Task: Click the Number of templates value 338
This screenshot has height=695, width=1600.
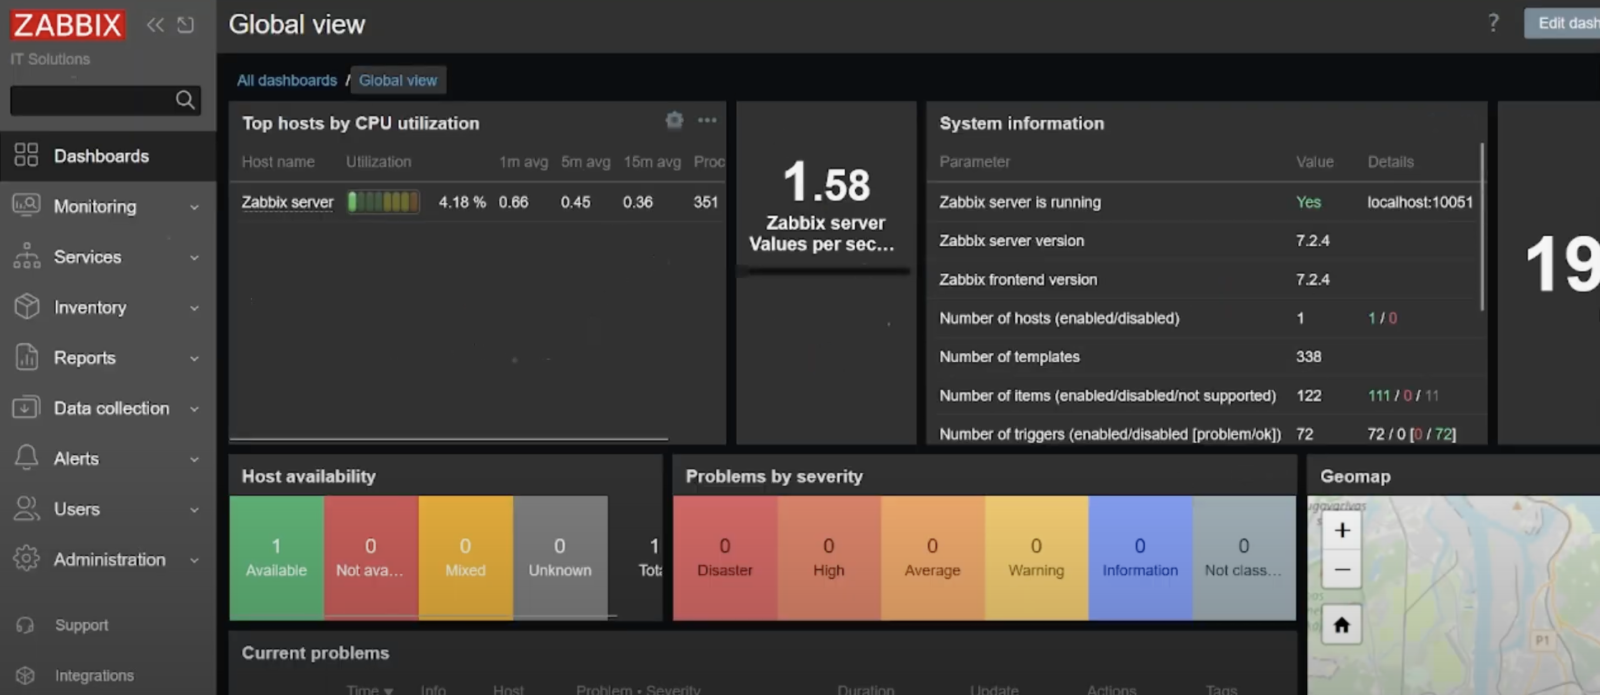Action: tap(1309, 357)
